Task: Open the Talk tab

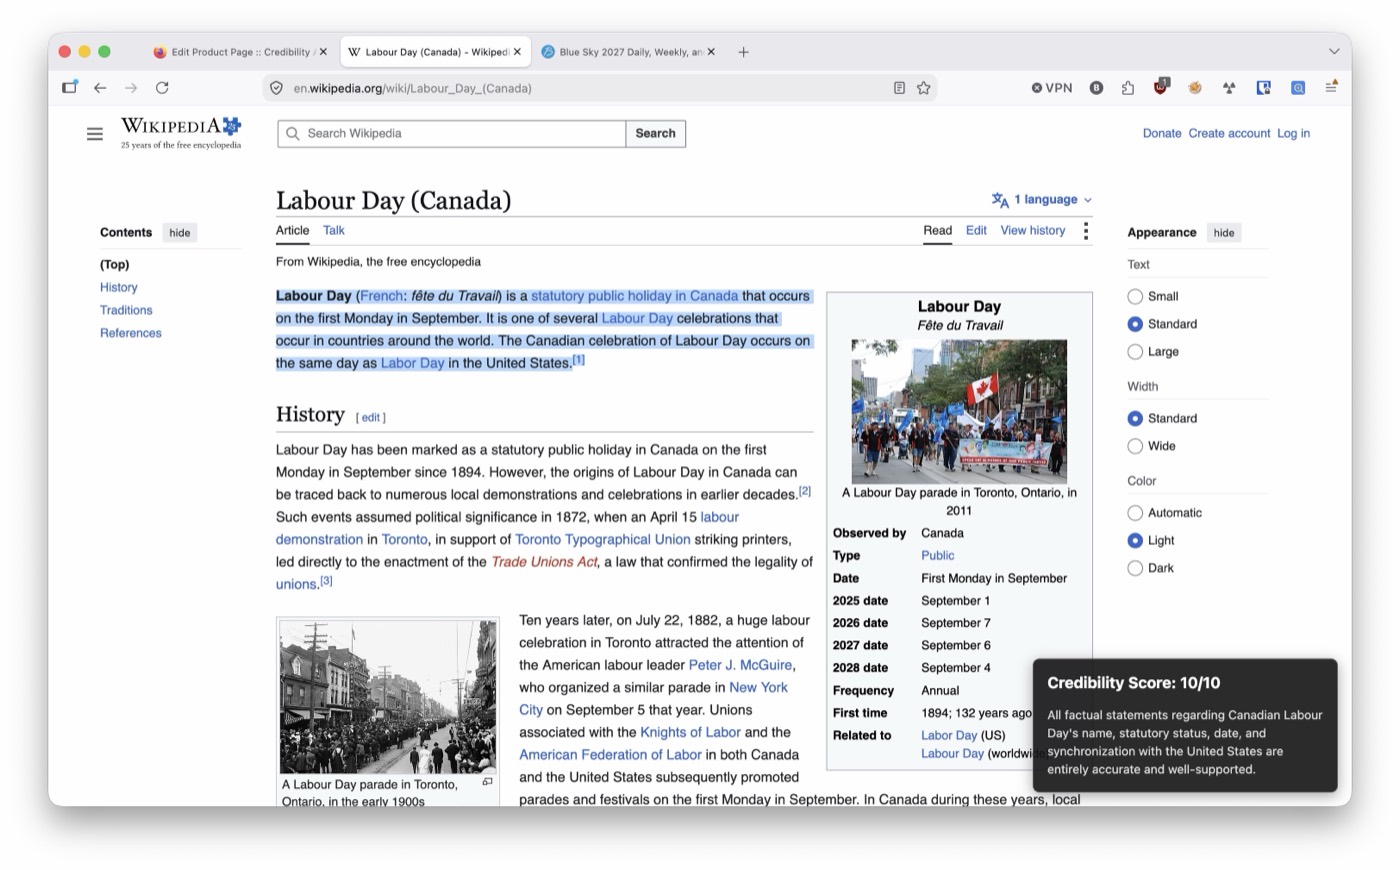Action: click(334, 230)
